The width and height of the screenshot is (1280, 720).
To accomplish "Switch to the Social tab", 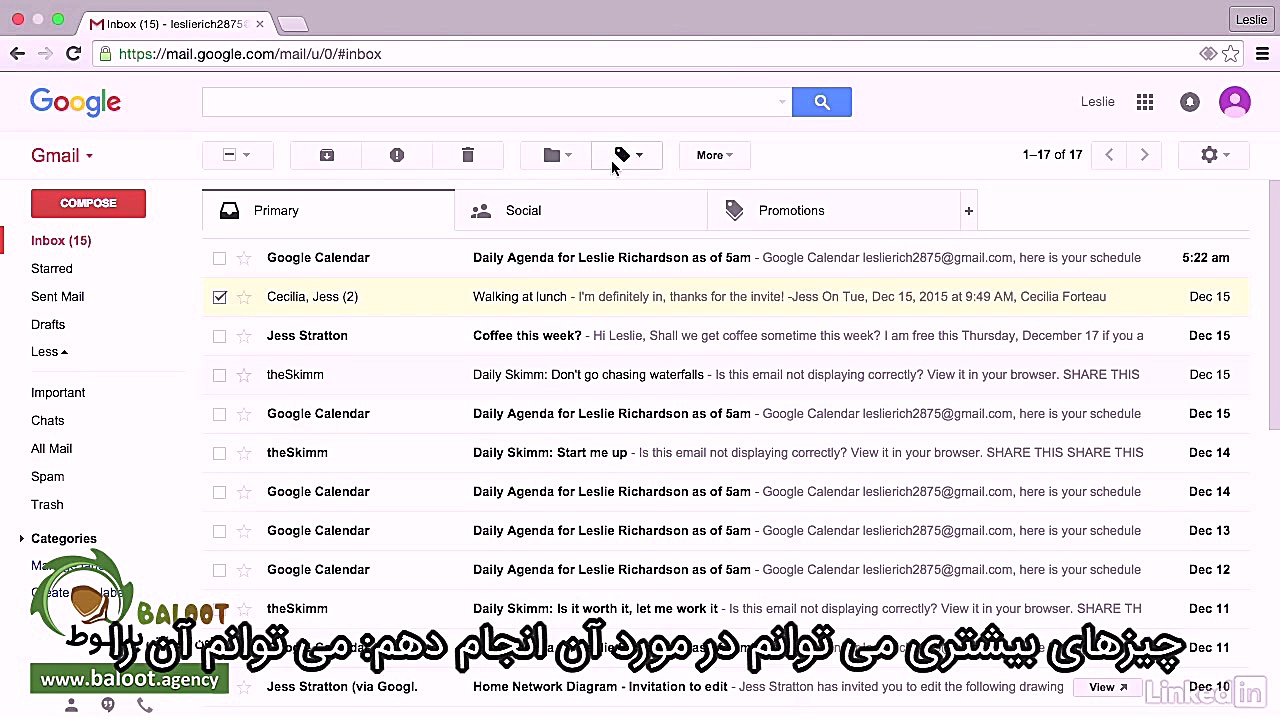I will coord(523,210).
